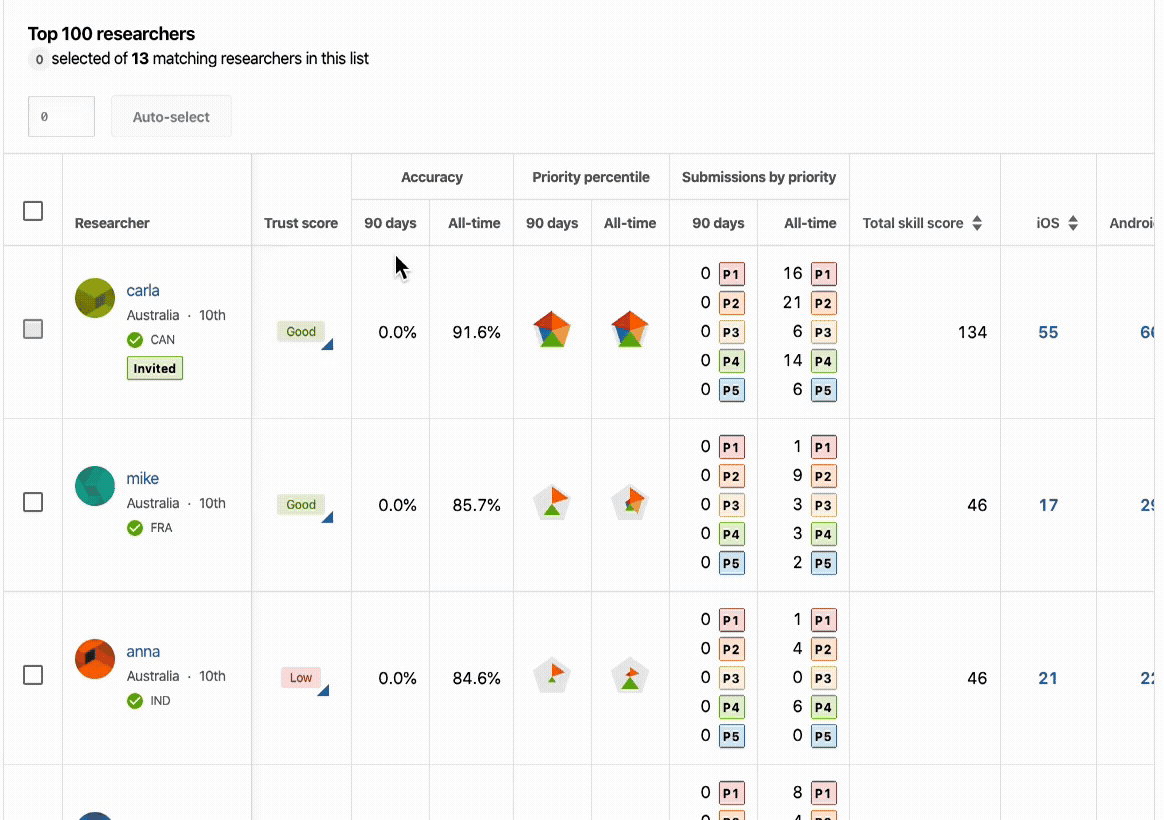The image size is (1164, 820).
Task: Tick the select-all checkbox in table header
Action: pyautogui.click(x=33, y=211)
